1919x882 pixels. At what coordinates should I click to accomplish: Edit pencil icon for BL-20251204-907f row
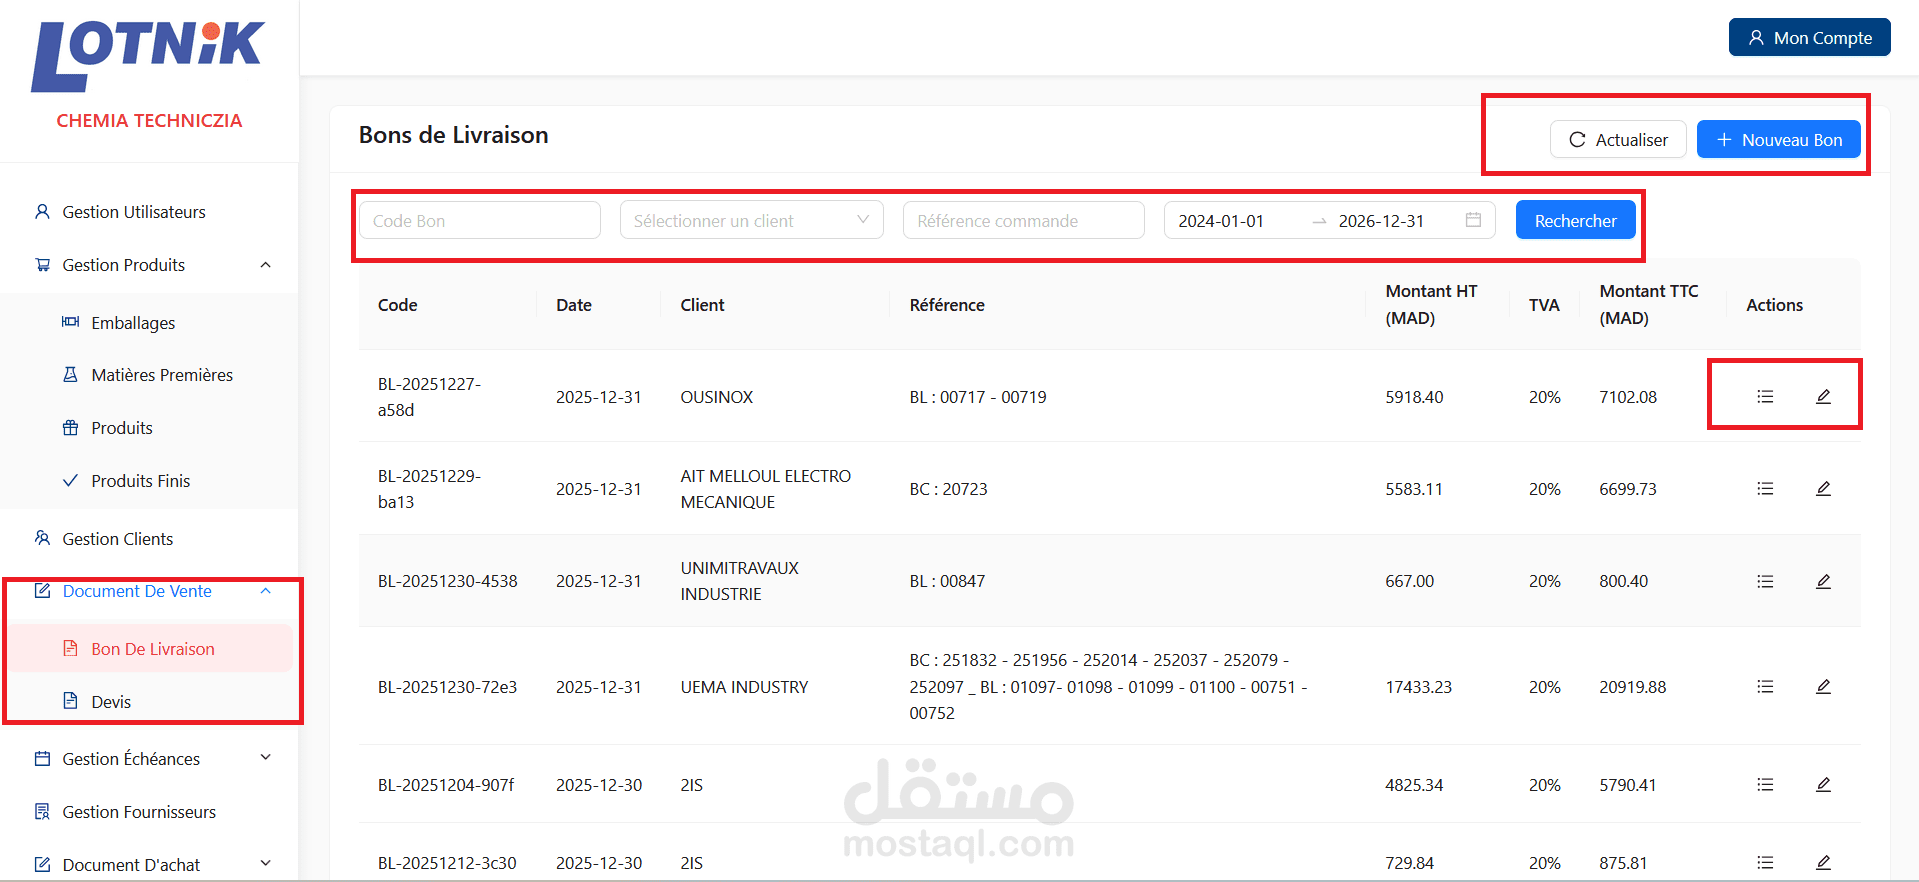1823,785
